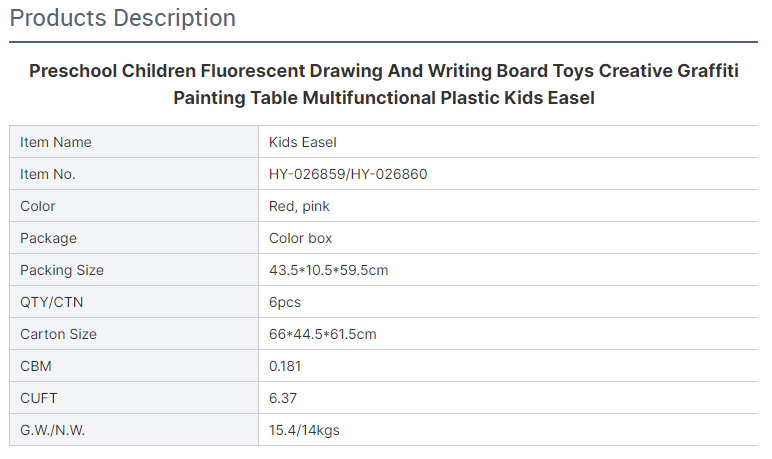This screenshot has width=772, height=459.
Task: Click the CUFT value 6.37
Action: 283,398
